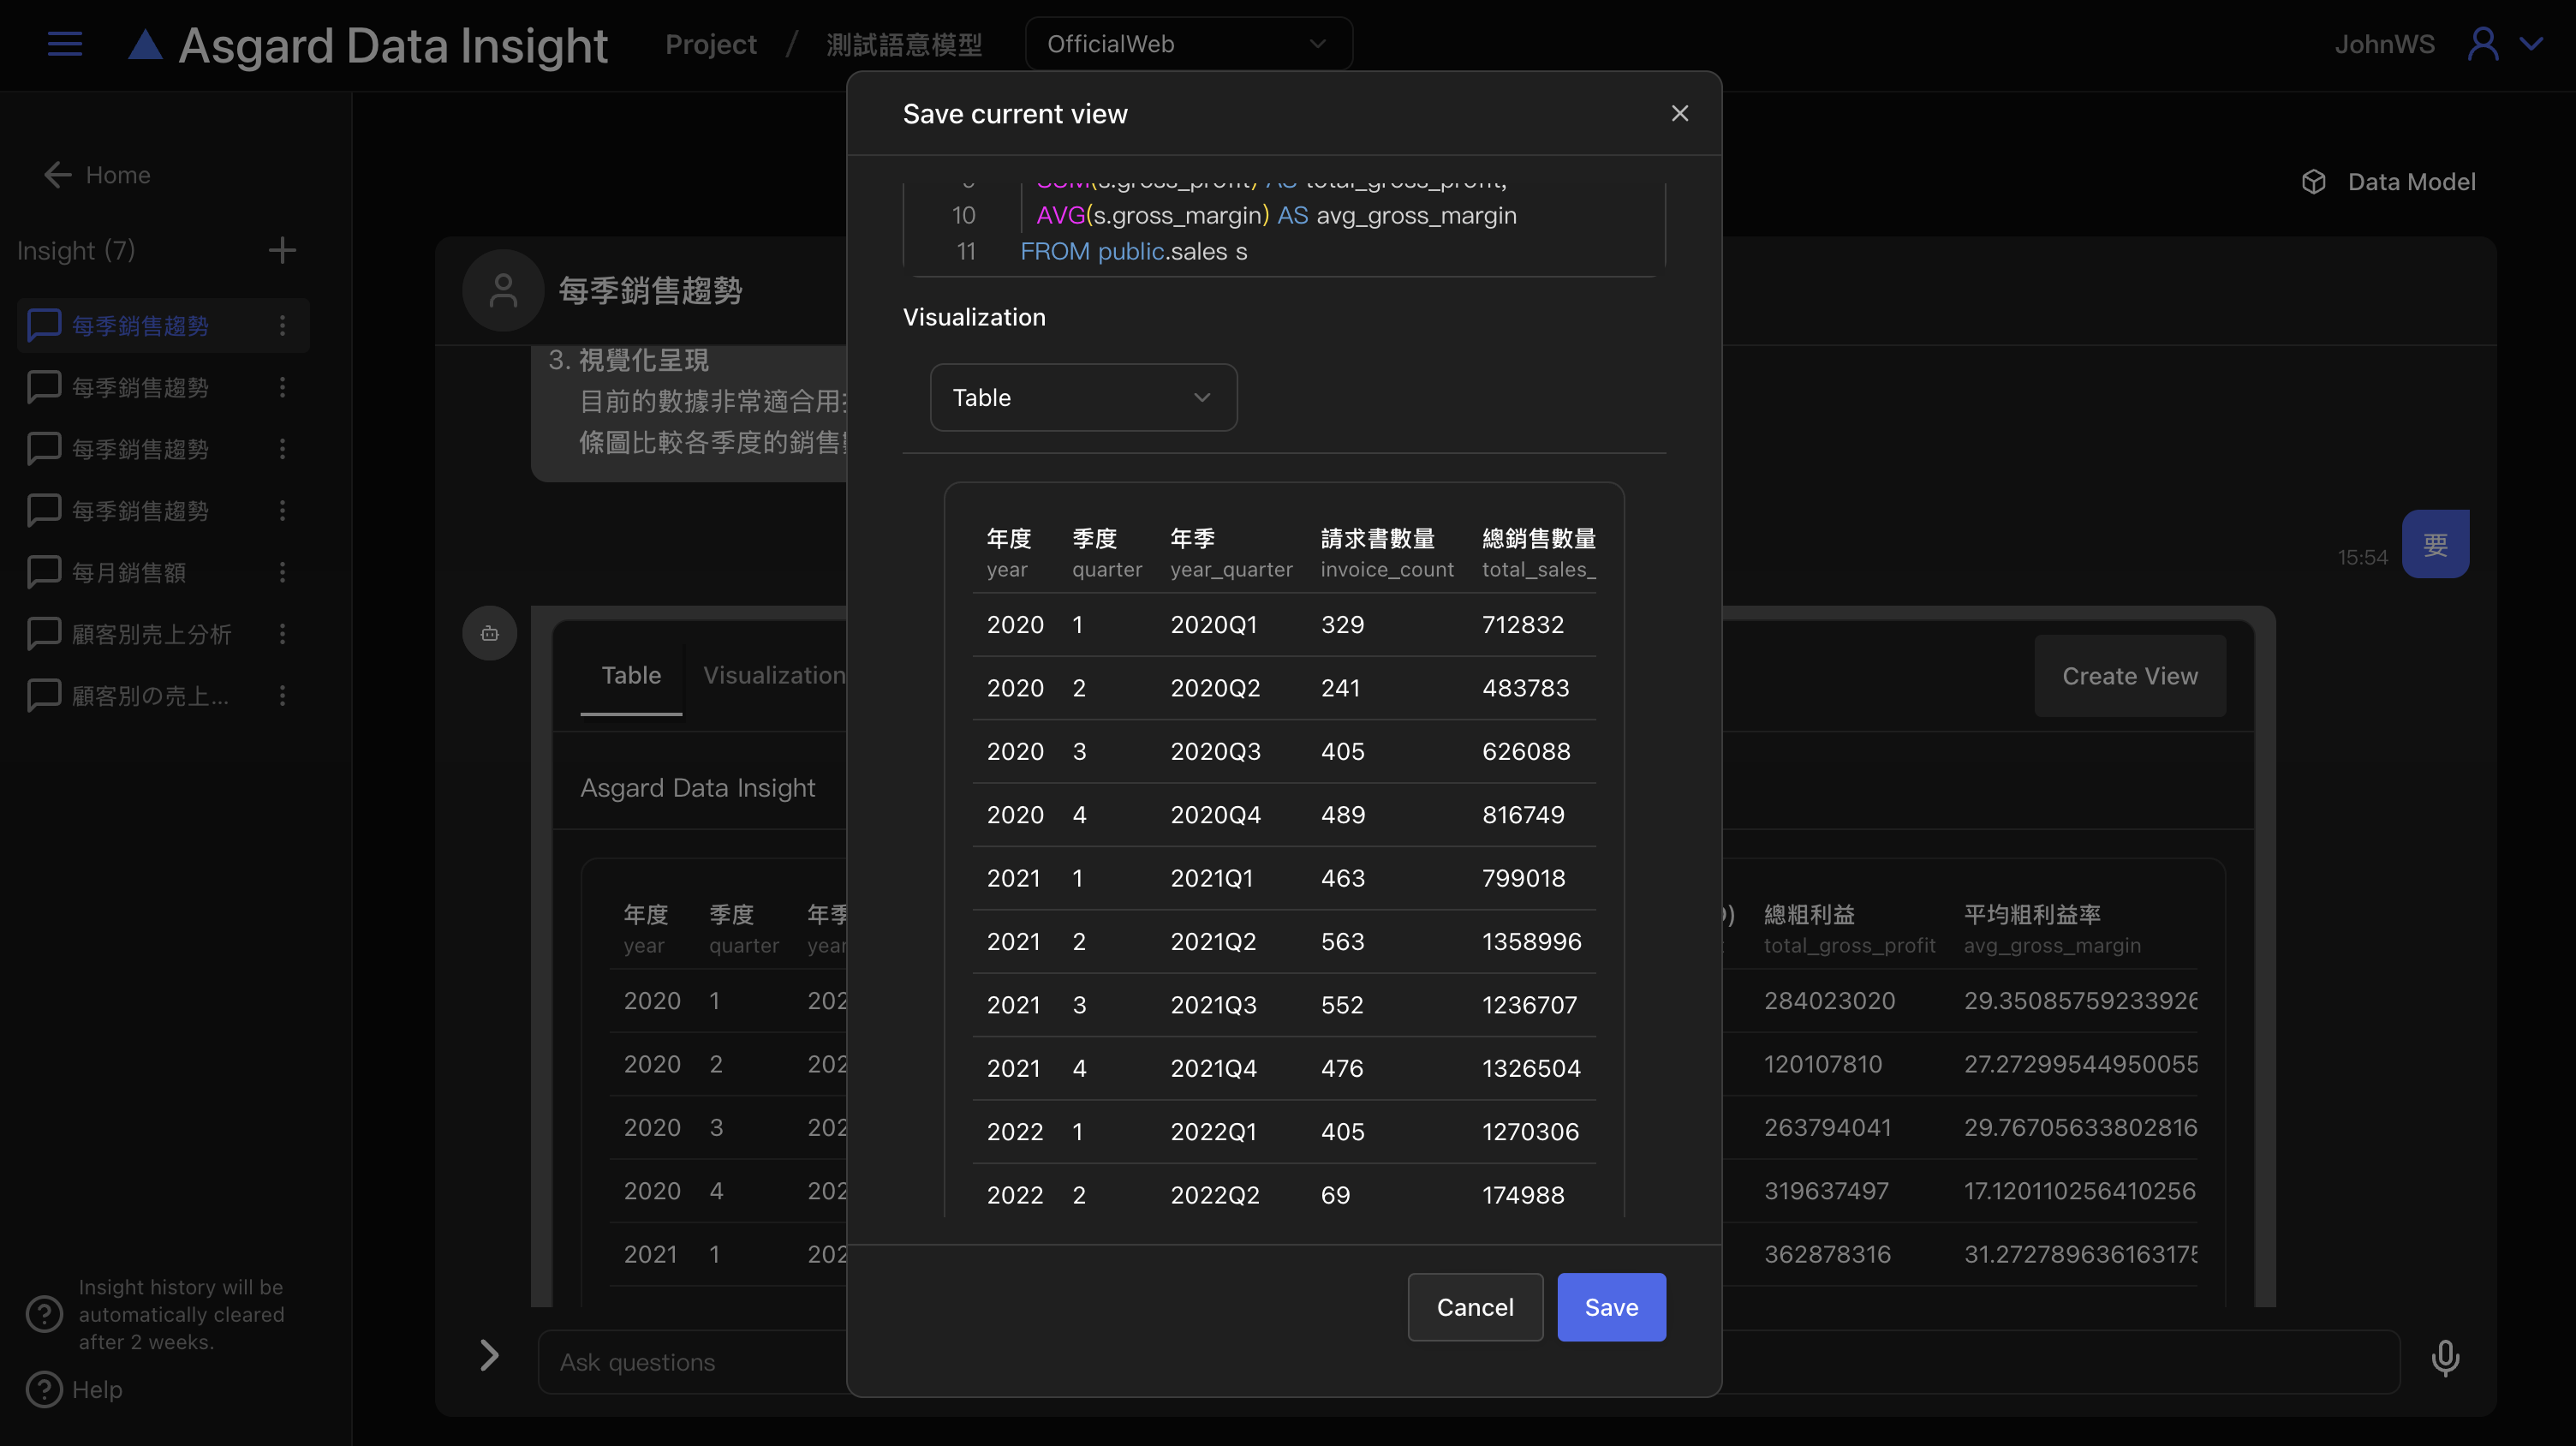This screenshot has width=2576, height=1446.
Task: Click the microphone voice input icon
Action: coord(2445,1358)
